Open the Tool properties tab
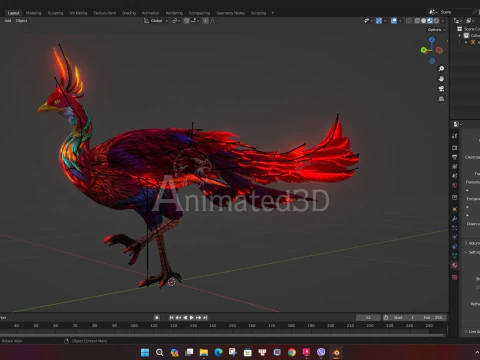Image resolution: width=480 pixels, height=360 pixels. pyautogui.click(x=454, y=136)
